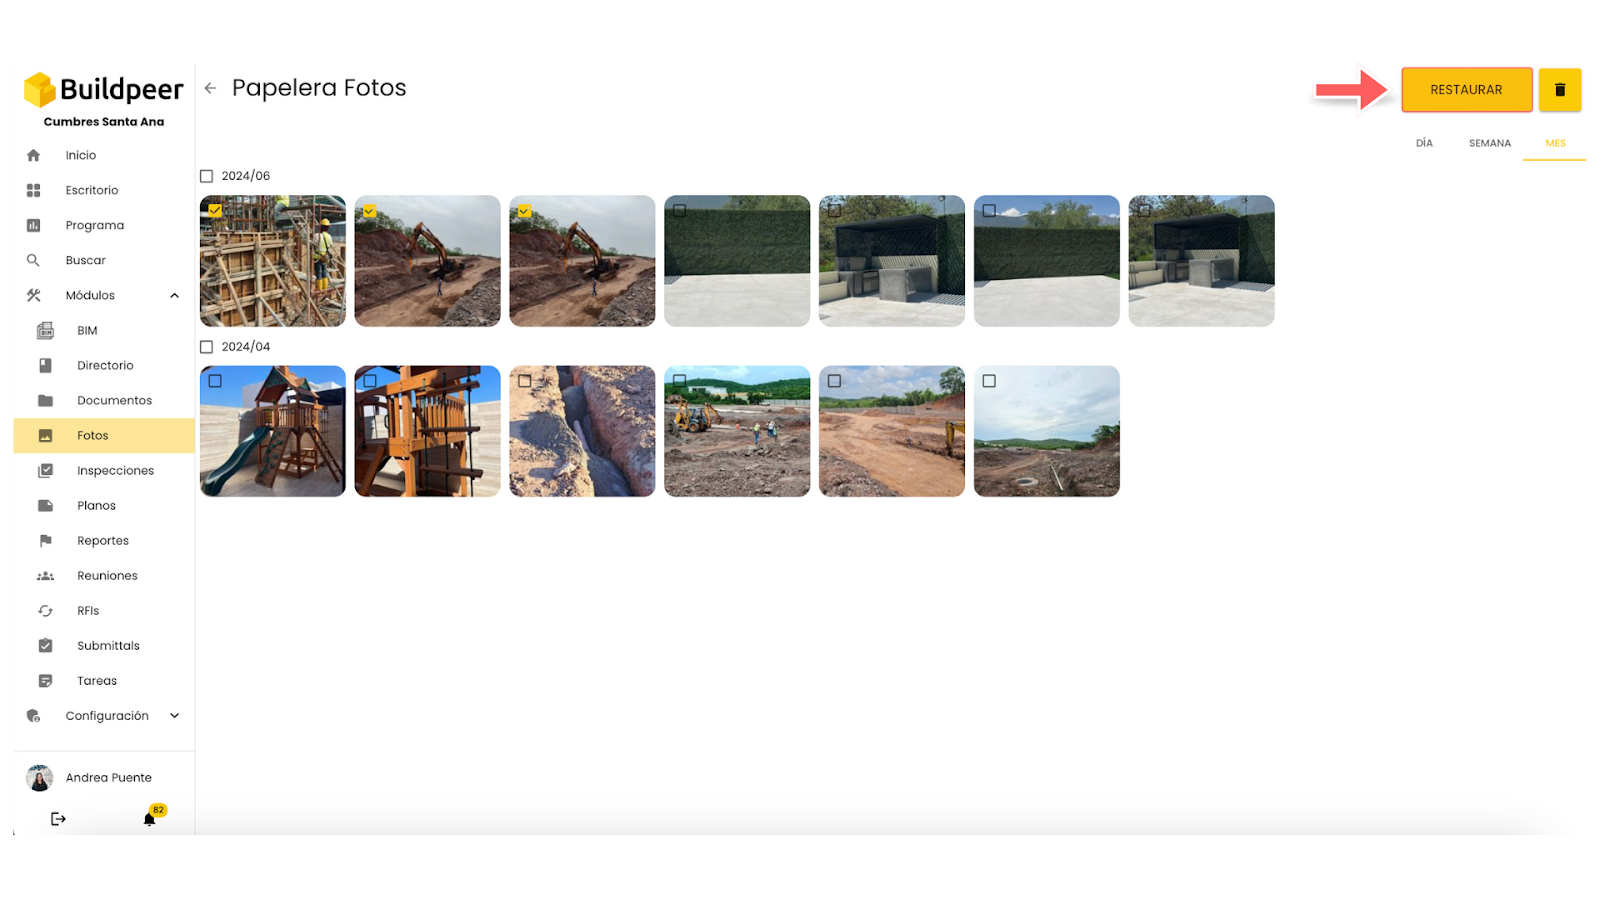Screen dimensions: 1600x900
Task: Open the Reuniones people icon
Action: (x=45, y=576)
